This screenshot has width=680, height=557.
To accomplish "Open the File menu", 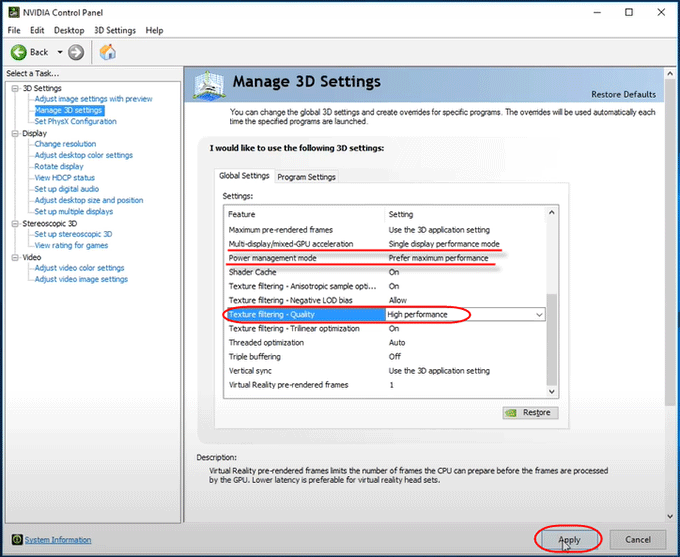I will tap(14, 30).
